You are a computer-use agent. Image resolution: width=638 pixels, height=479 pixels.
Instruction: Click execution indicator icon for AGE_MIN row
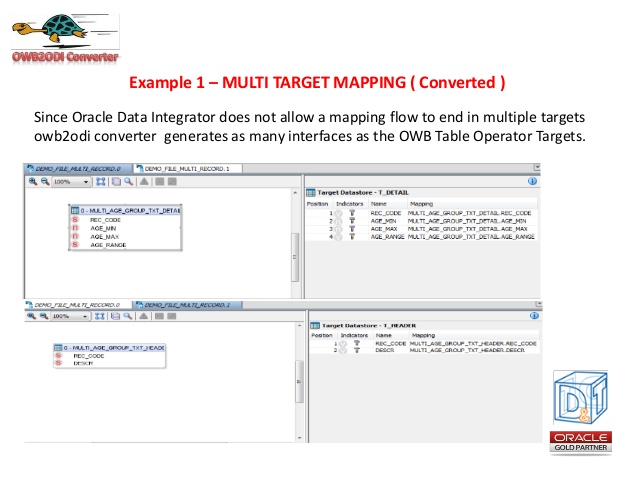[x=352, y=221]
